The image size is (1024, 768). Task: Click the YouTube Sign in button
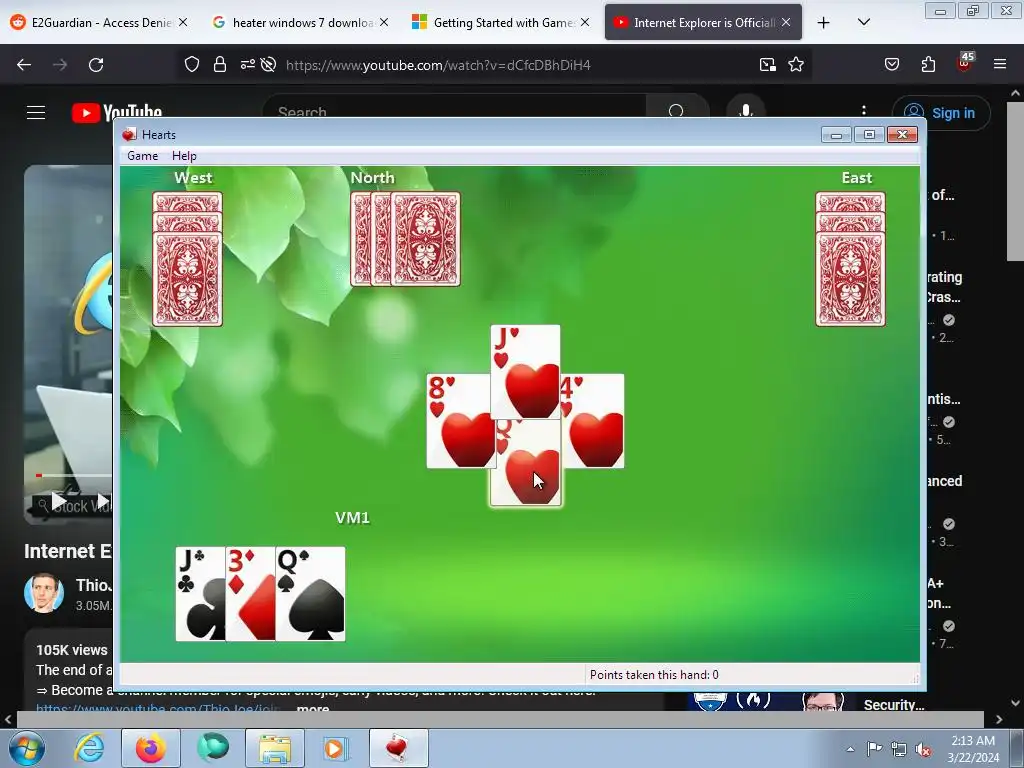[941, 113]
